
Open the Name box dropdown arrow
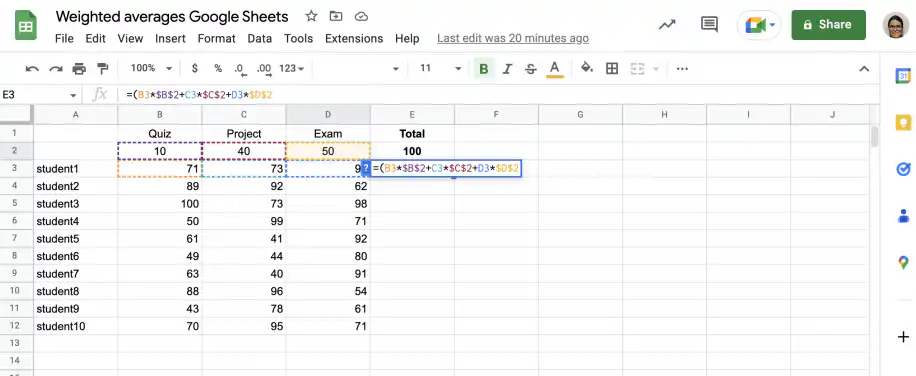(x=73, y=95)
